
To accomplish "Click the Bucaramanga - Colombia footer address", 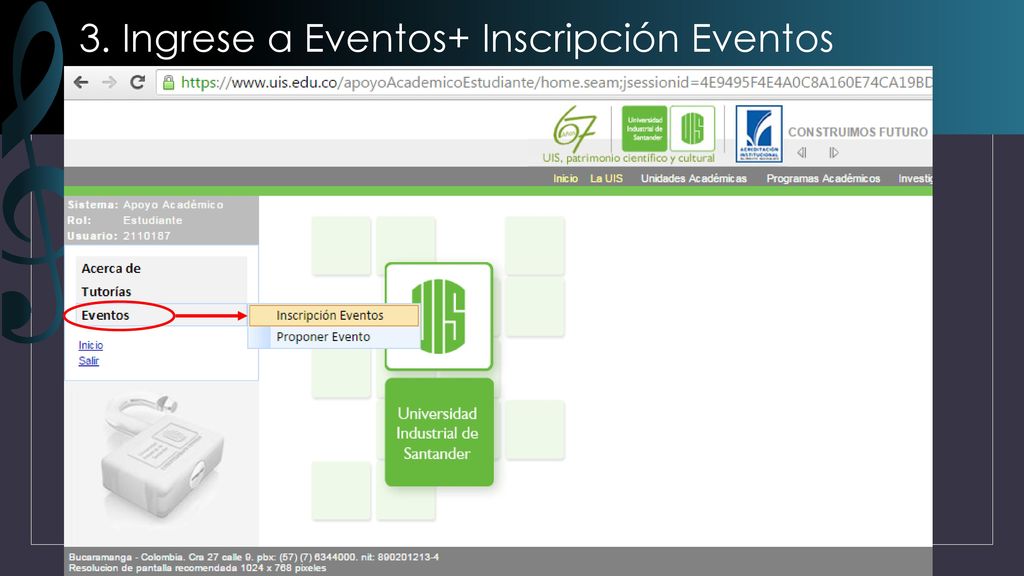I will (254, 557).
